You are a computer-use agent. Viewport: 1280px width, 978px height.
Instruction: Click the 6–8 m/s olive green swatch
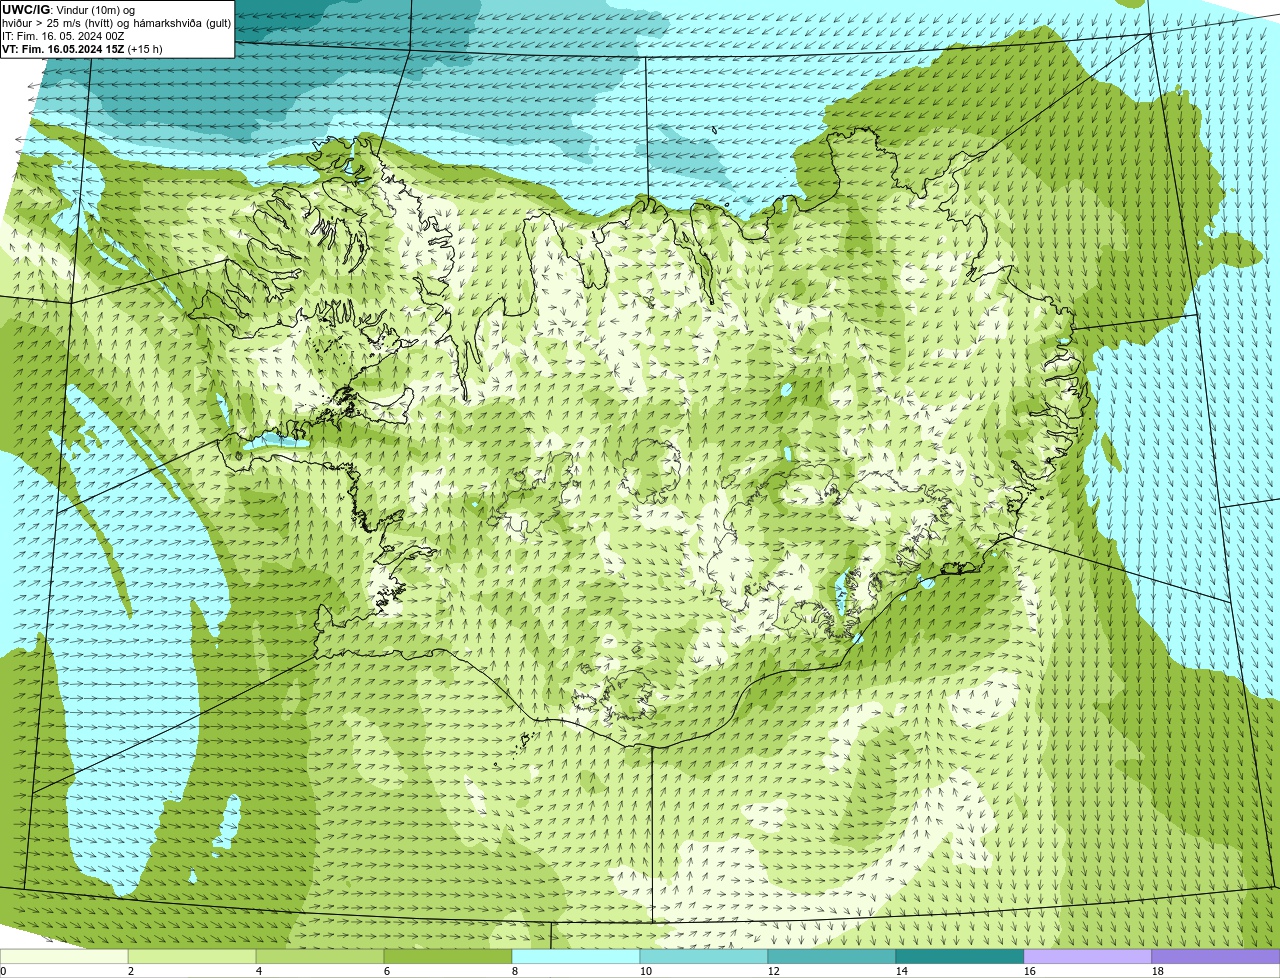(448, 957)
